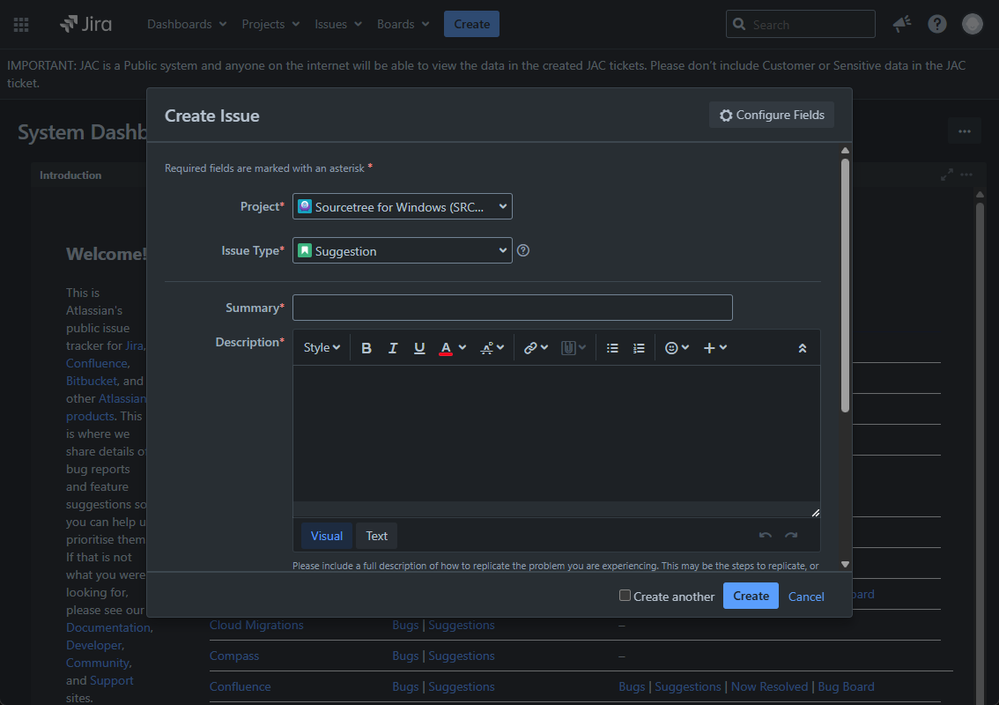Screen dimensions: 999x705
Task: Open the Project dropdown
Action: click(402, 206)
